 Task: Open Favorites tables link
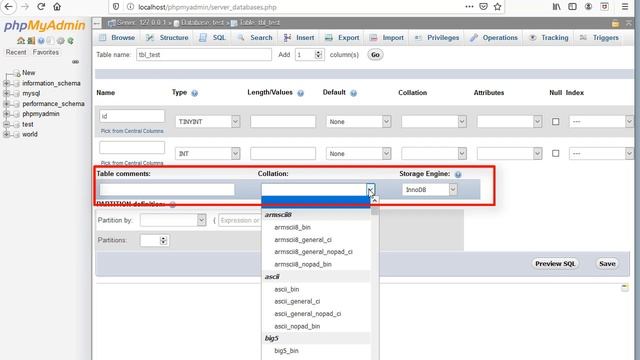46,52
